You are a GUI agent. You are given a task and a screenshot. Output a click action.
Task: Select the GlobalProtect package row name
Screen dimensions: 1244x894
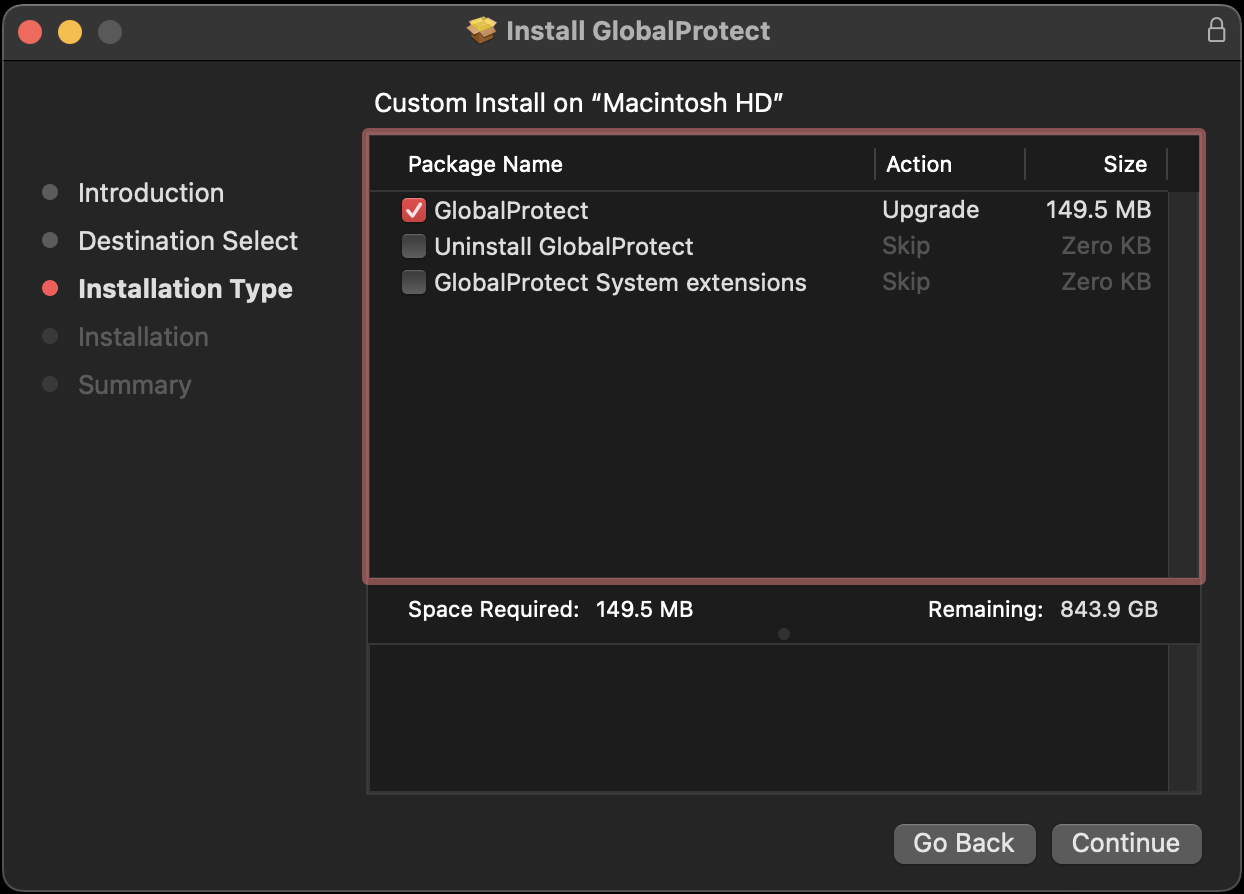[511, 211]
